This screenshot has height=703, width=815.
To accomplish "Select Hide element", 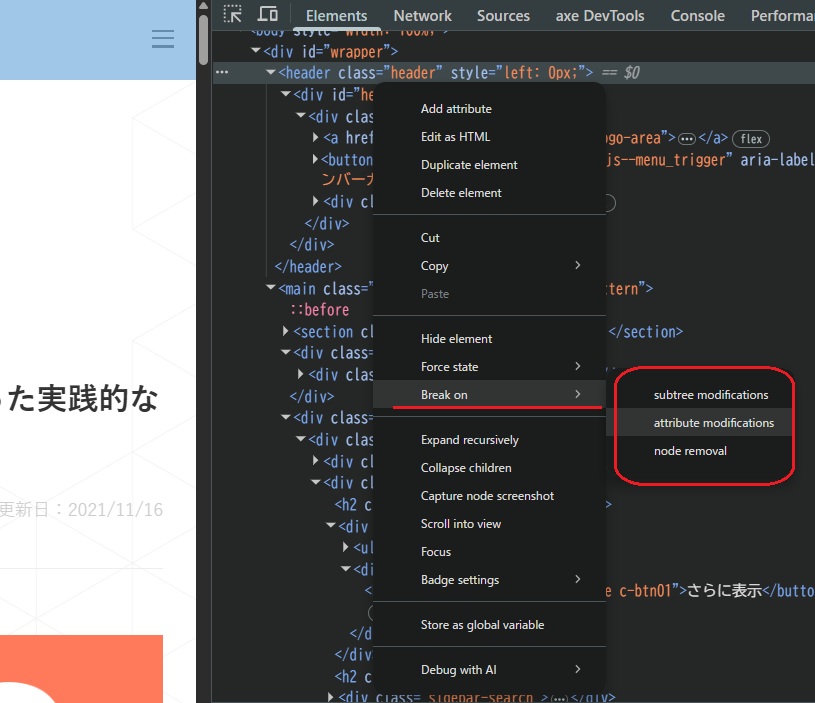I will pos(489,339).
